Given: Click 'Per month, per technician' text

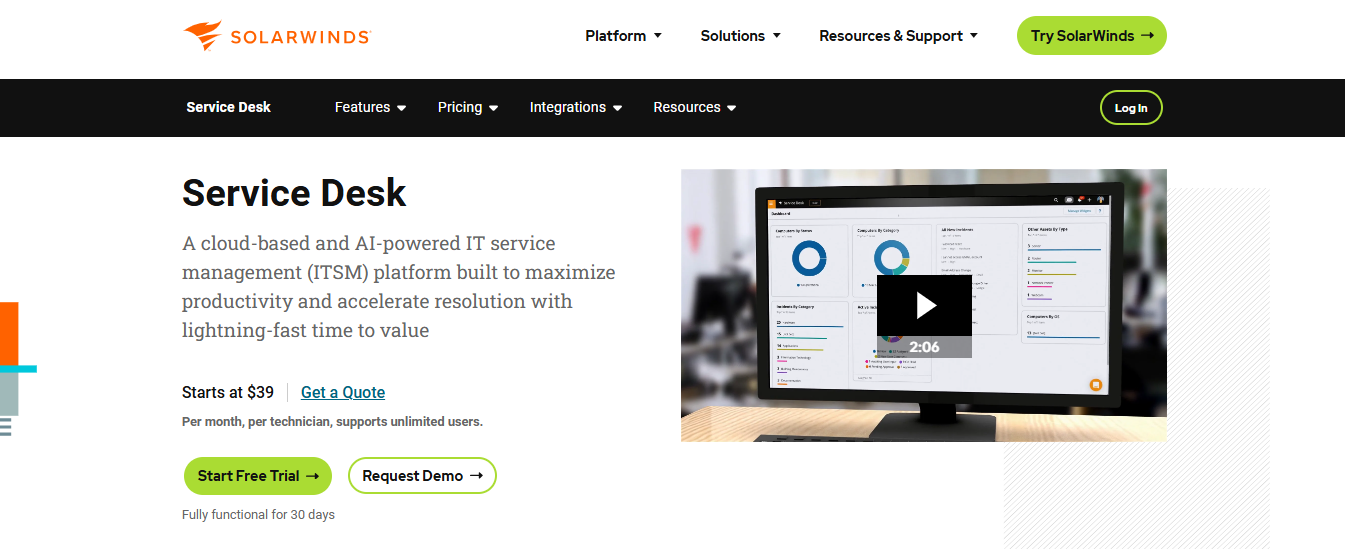Looking at the screenshot, I should click(256, 422).
